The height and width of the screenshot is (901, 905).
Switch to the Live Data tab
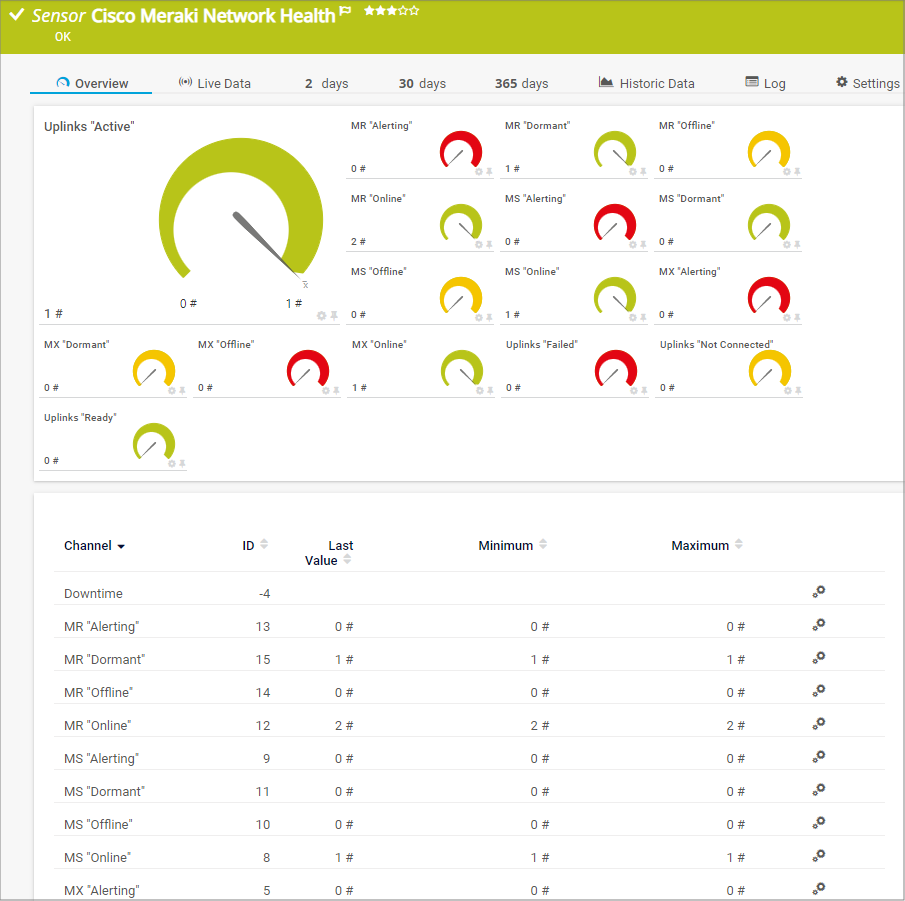[x=214, y=83]
